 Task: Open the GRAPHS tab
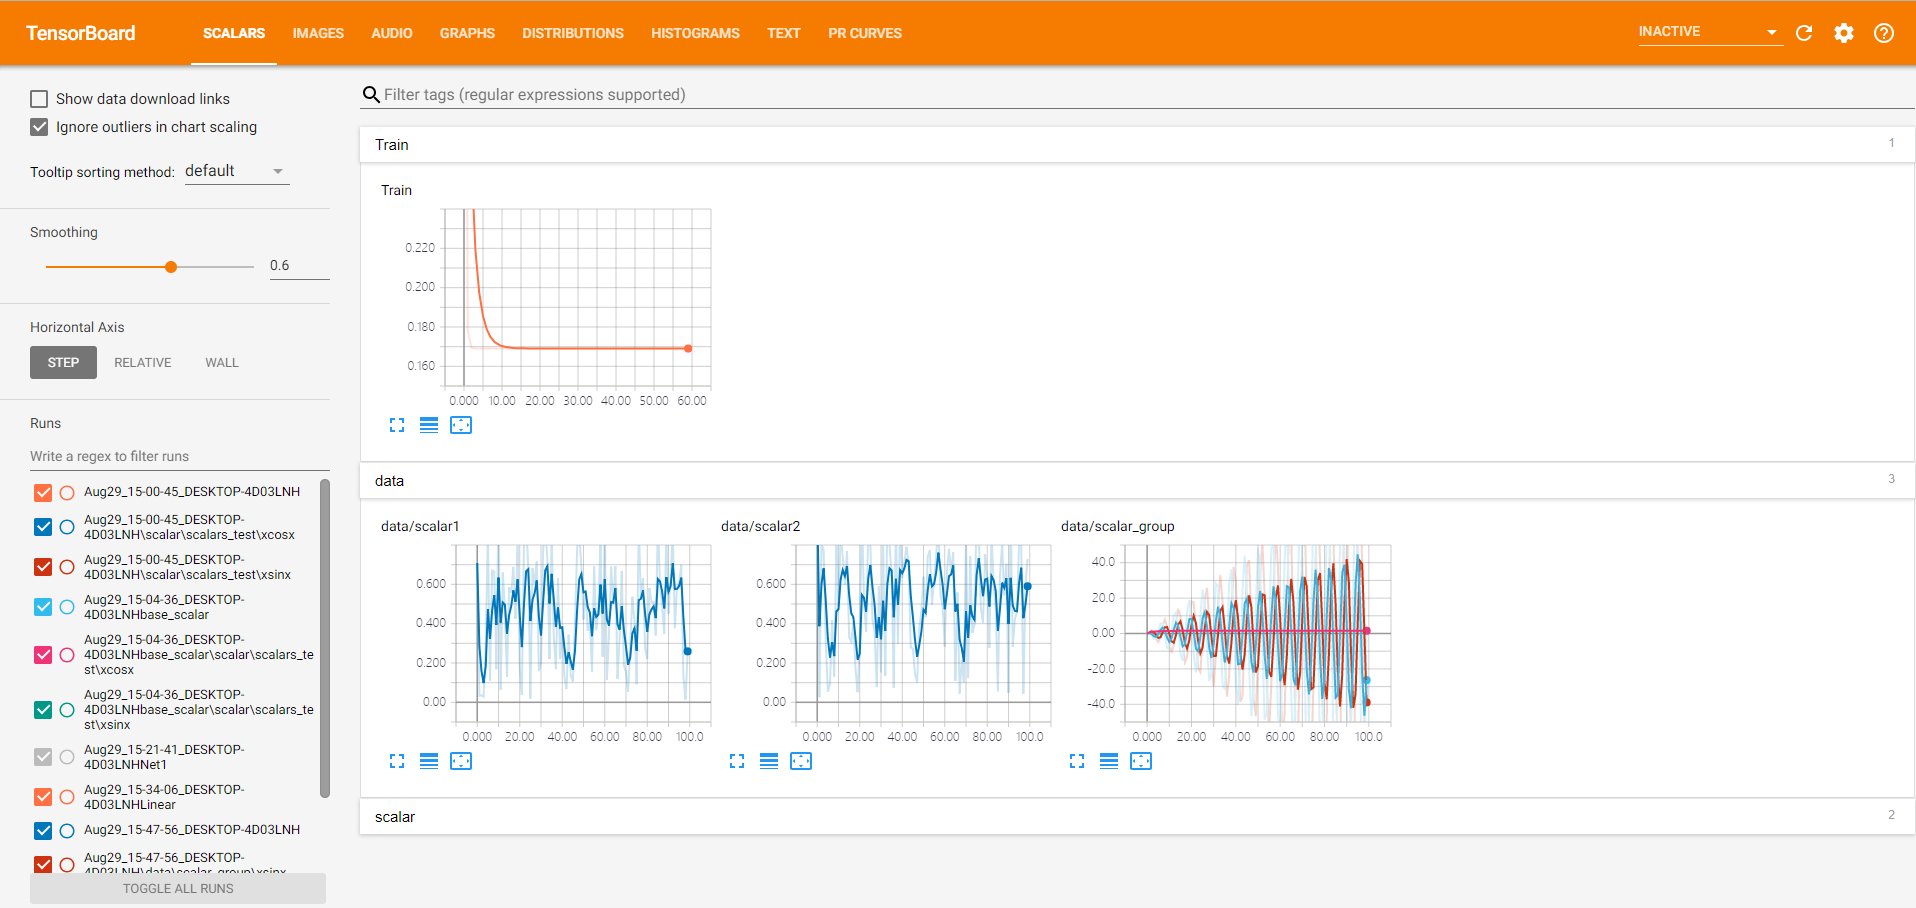tap(467, 33)
